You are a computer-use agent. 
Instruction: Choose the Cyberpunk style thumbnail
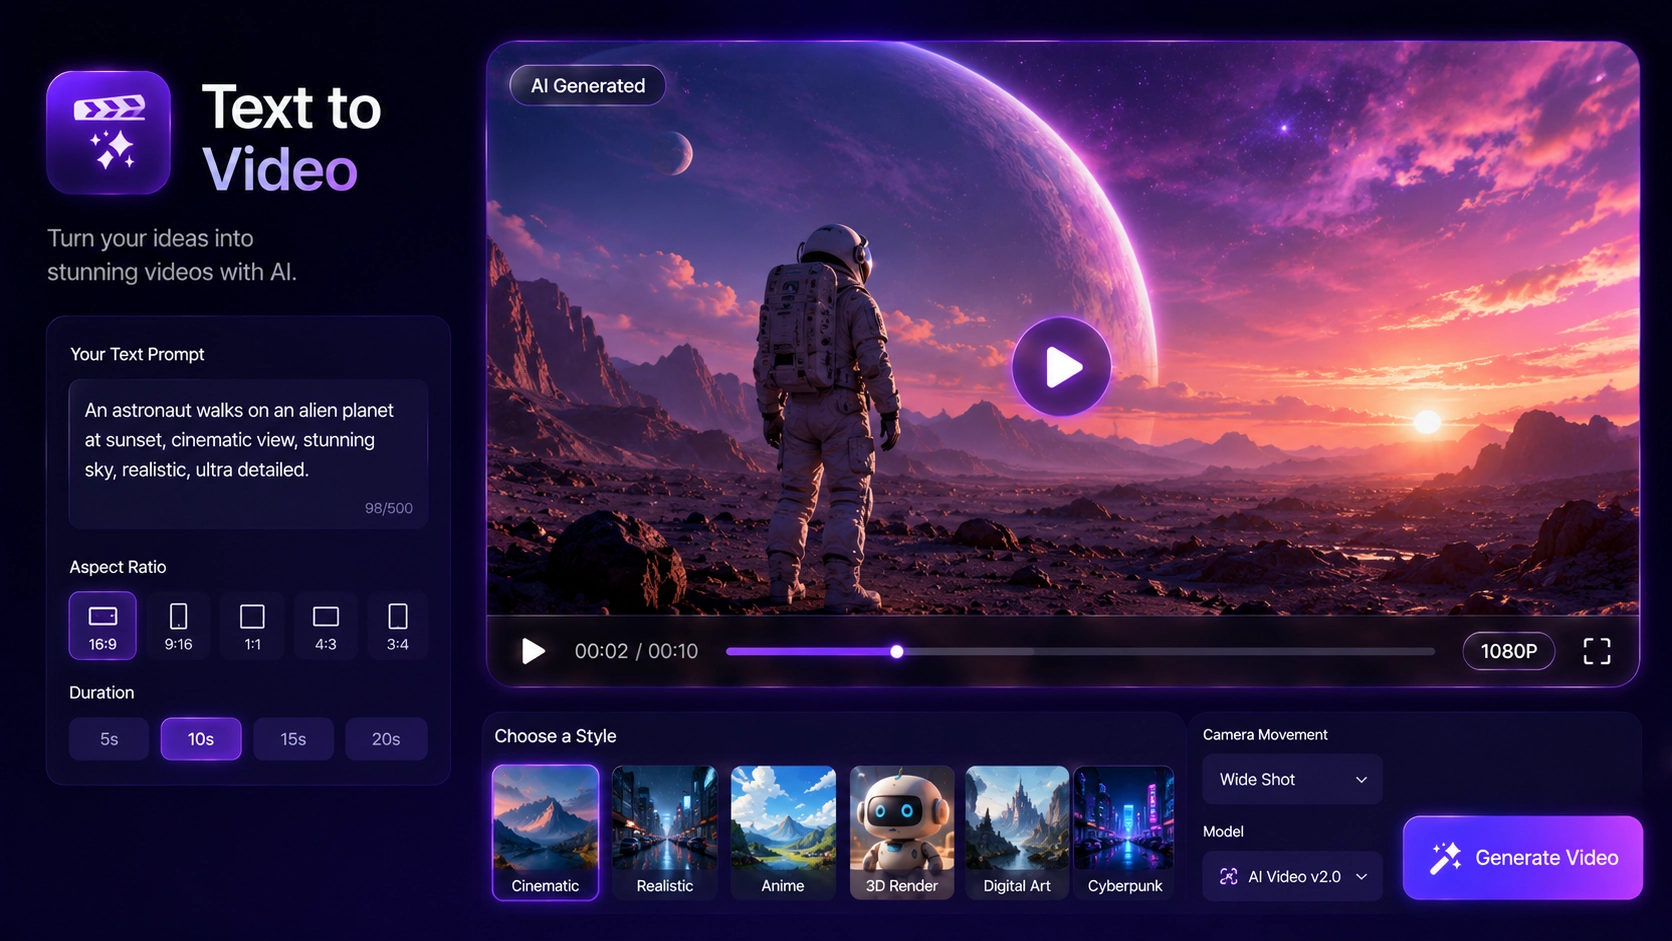1124,832
